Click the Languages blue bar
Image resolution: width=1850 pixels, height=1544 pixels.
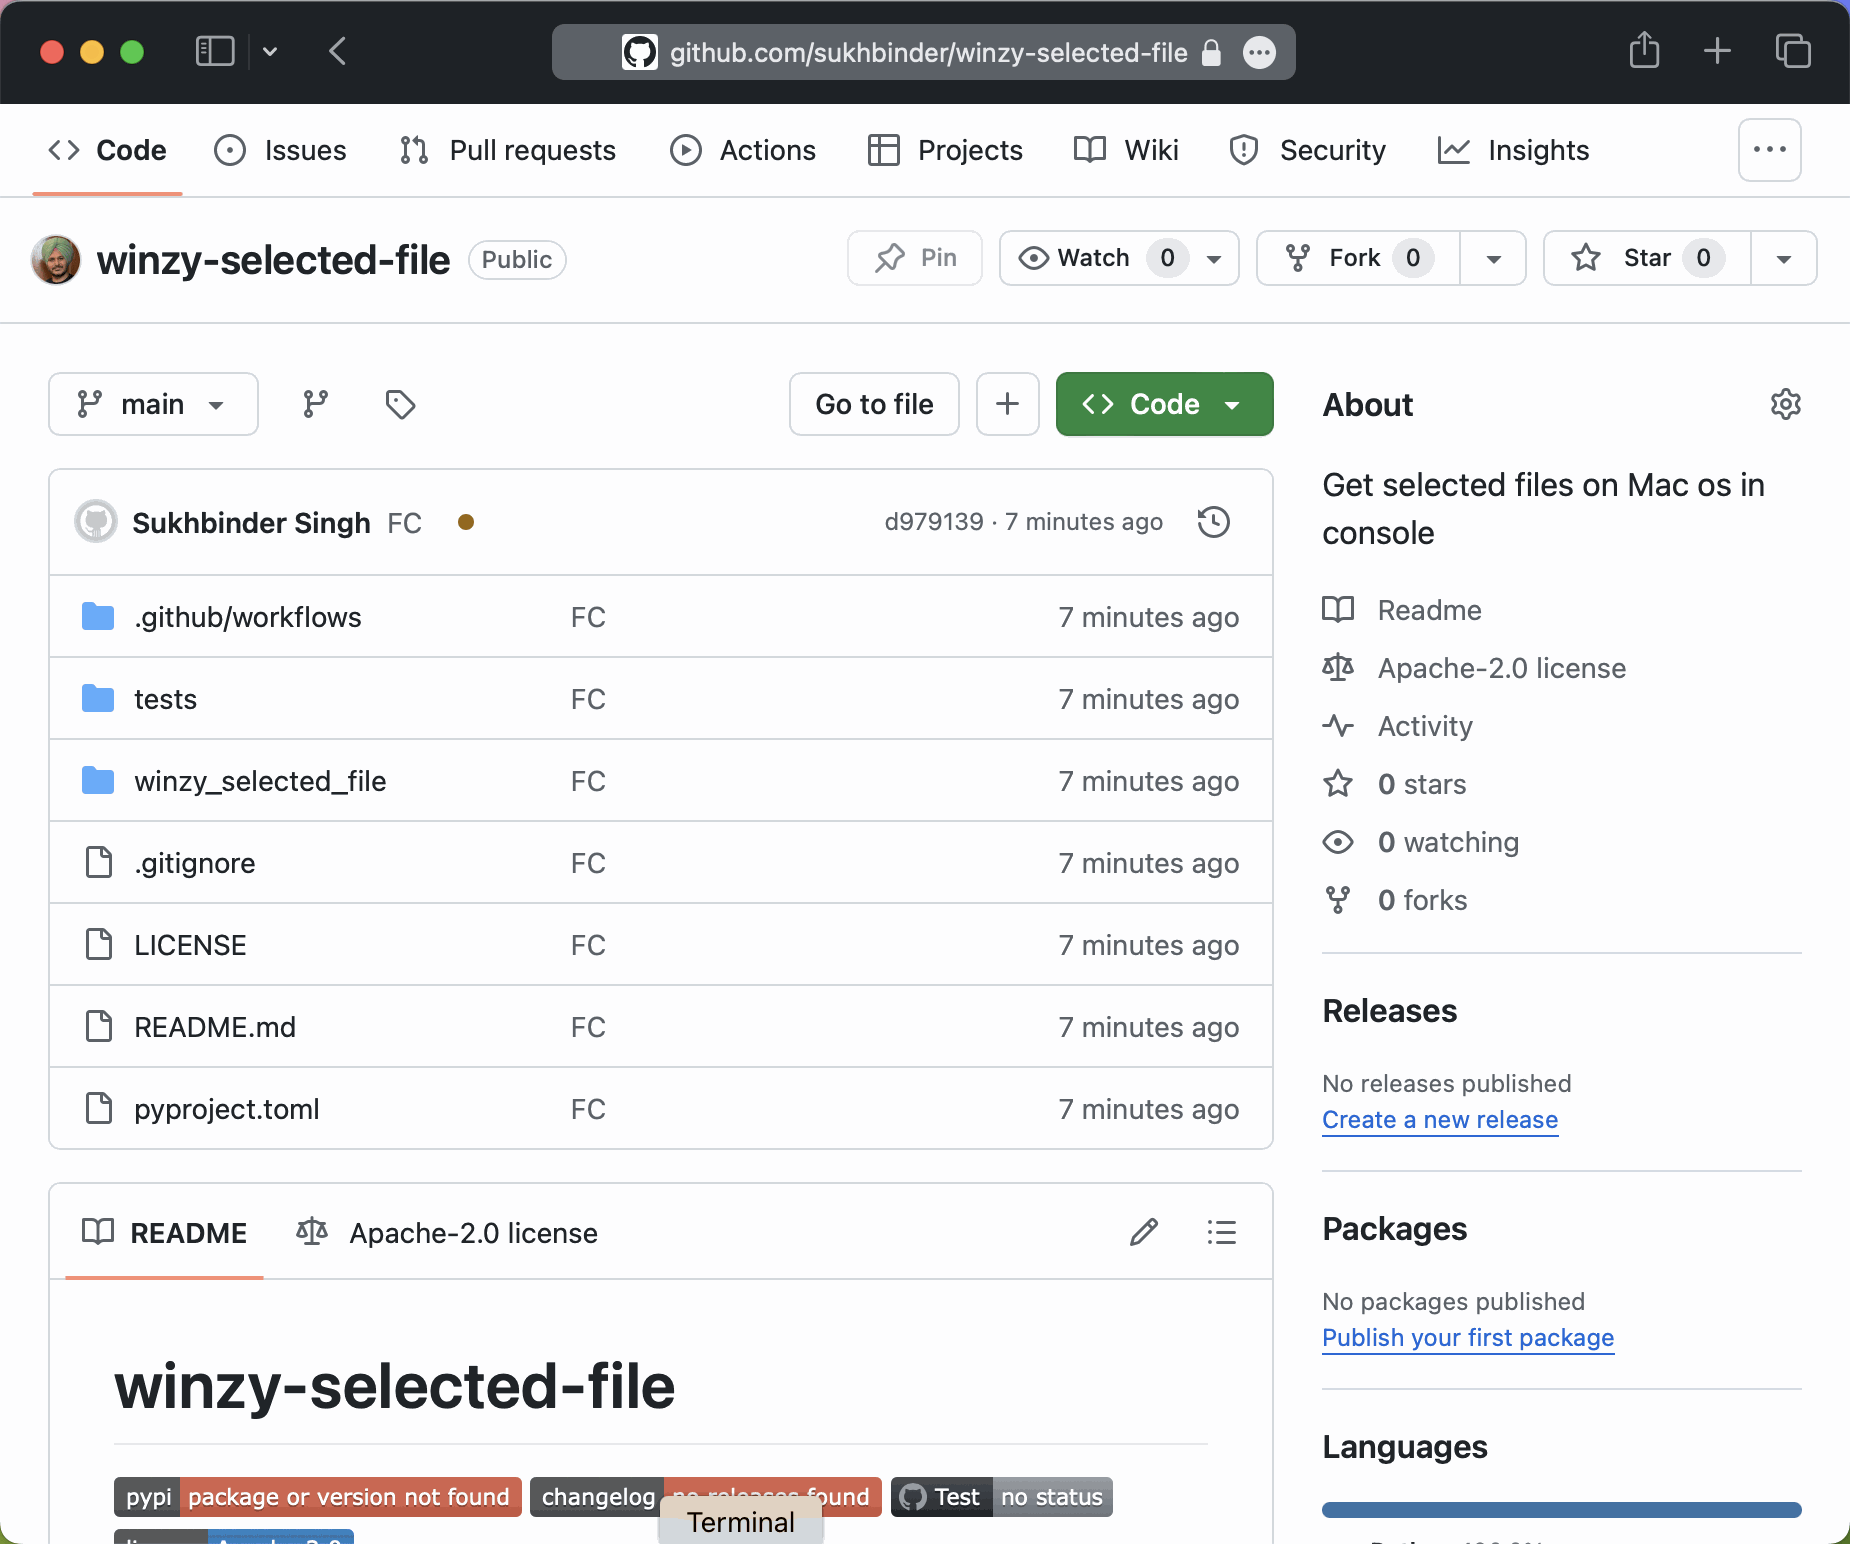coord(1561,1509)
